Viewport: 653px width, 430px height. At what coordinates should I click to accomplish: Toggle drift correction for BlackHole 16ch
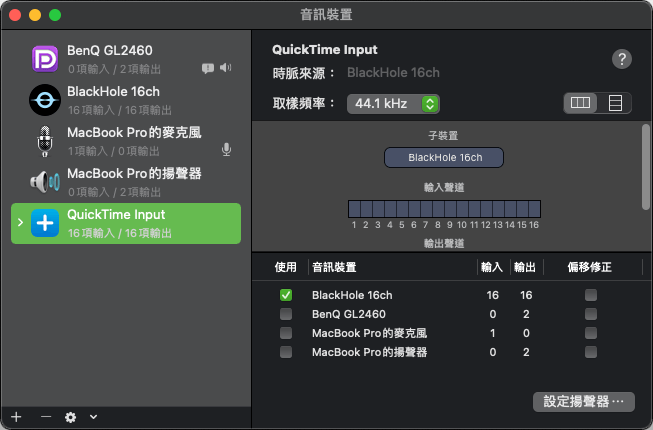click(x=591, y=295)
